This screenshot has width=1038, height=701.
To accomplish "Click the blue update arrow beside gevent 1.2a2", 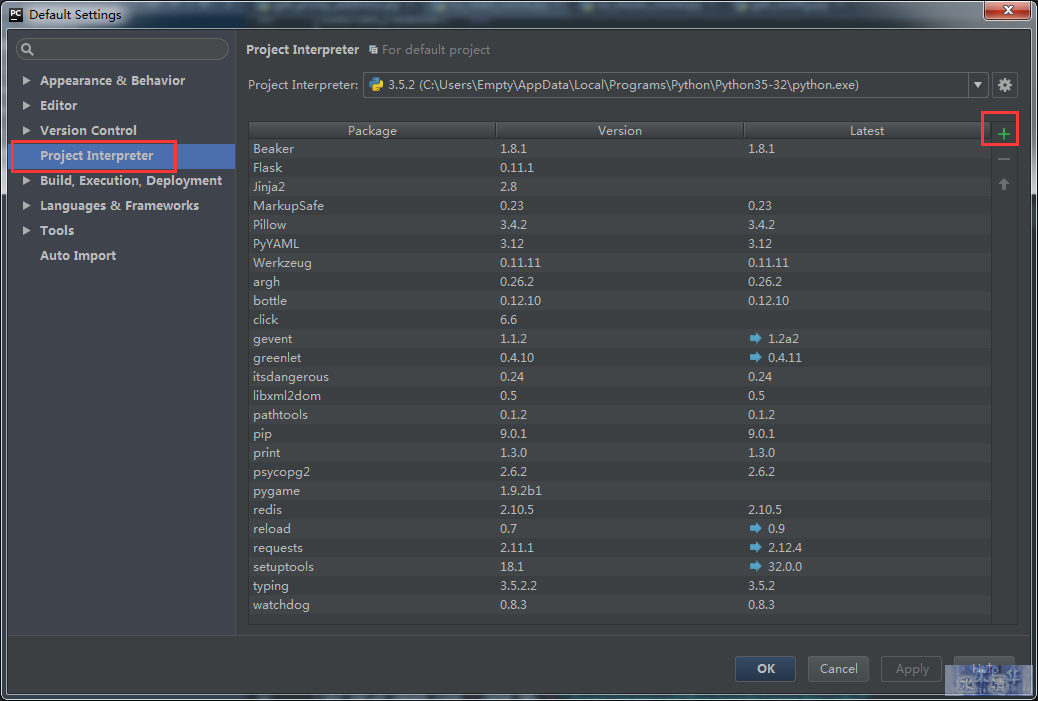I will click(x=755, y=338).
